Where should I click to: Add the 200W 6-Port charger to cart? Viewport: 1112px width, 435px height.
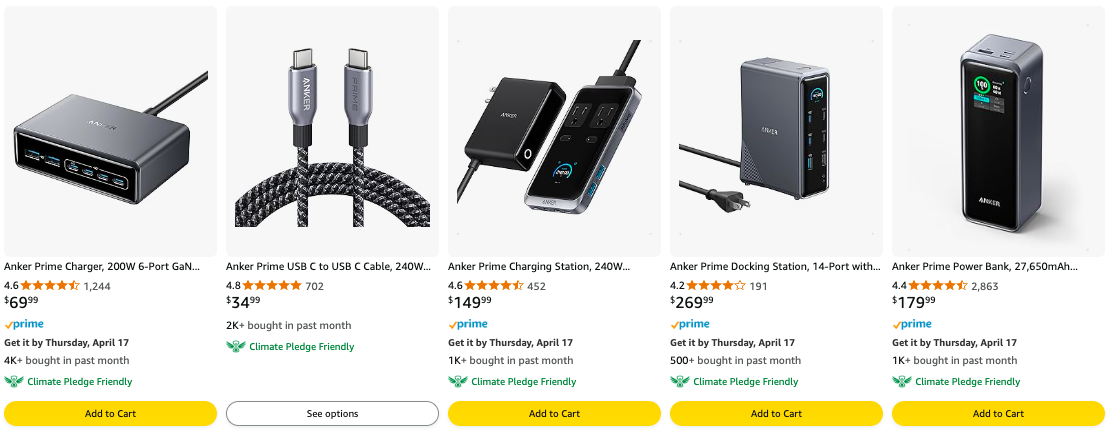click(x=110, y=413)
